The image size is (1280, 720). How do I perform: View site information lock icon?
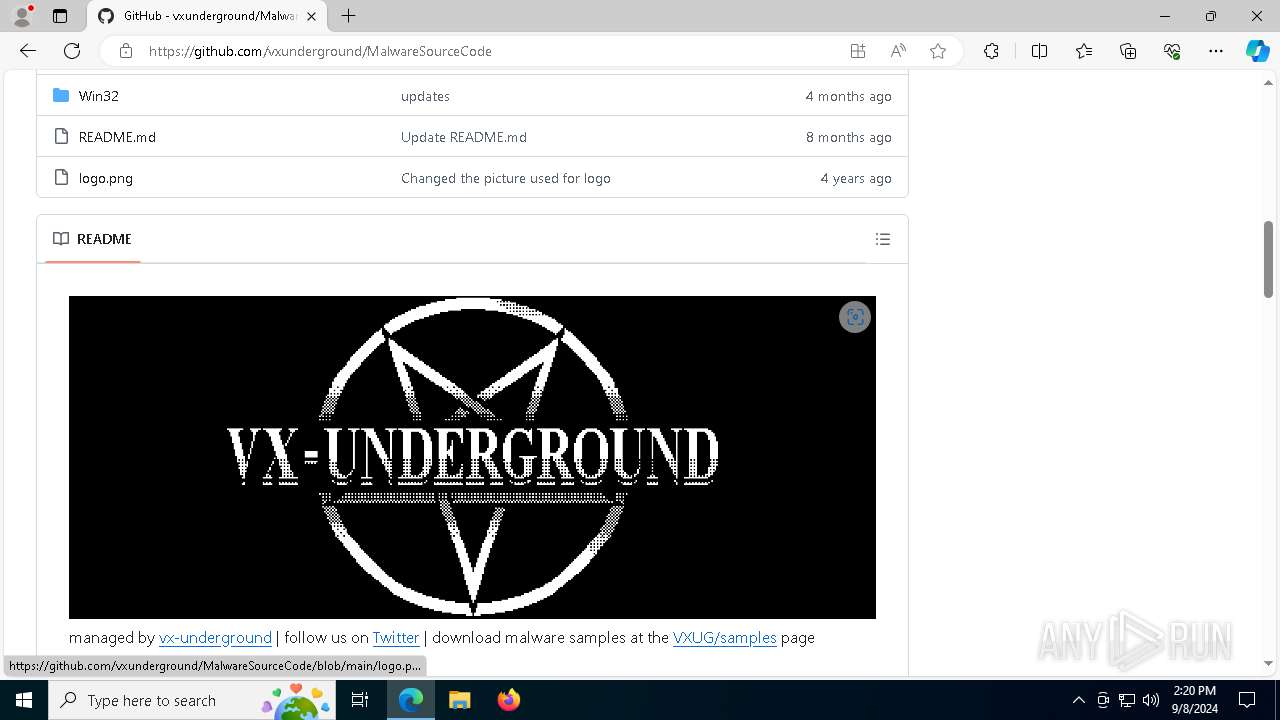pyautogui.click(x=125, y=51)
